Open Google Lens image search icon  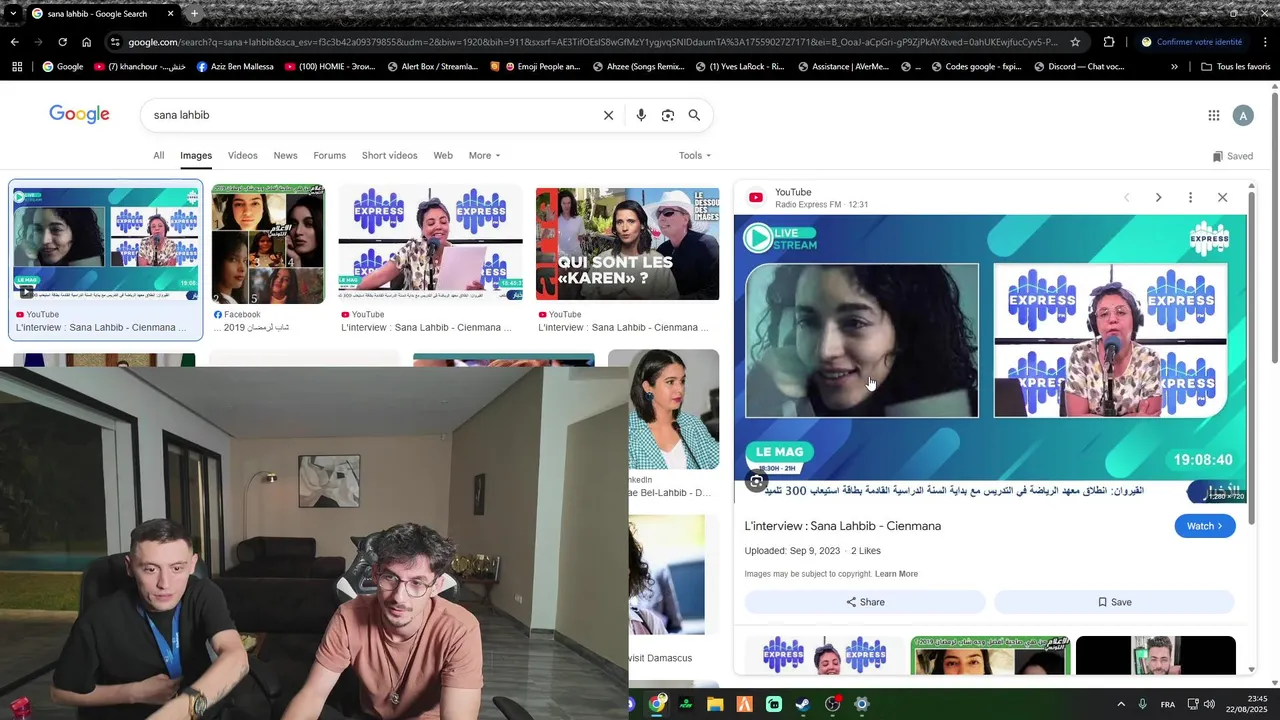(x=668, y=115)
